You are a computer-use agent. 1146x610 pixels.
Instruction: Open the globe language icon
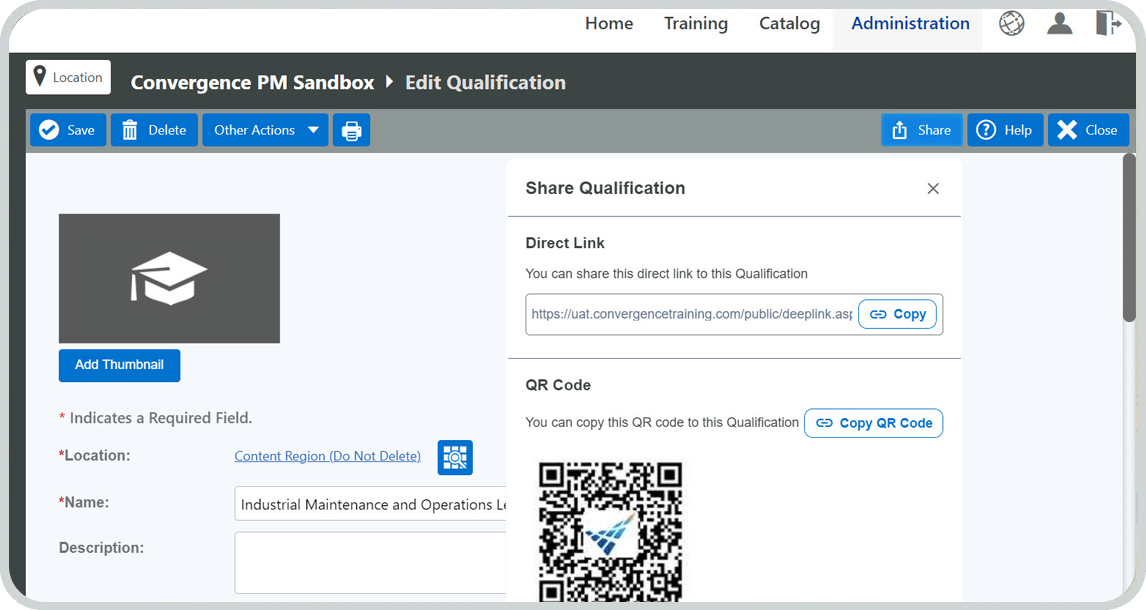[1011, 23]
